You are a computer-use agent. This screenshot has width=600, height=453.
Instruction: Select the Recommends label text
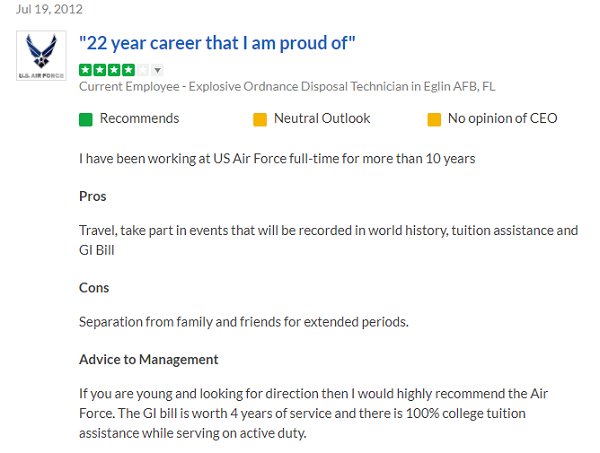pos(139,118)
